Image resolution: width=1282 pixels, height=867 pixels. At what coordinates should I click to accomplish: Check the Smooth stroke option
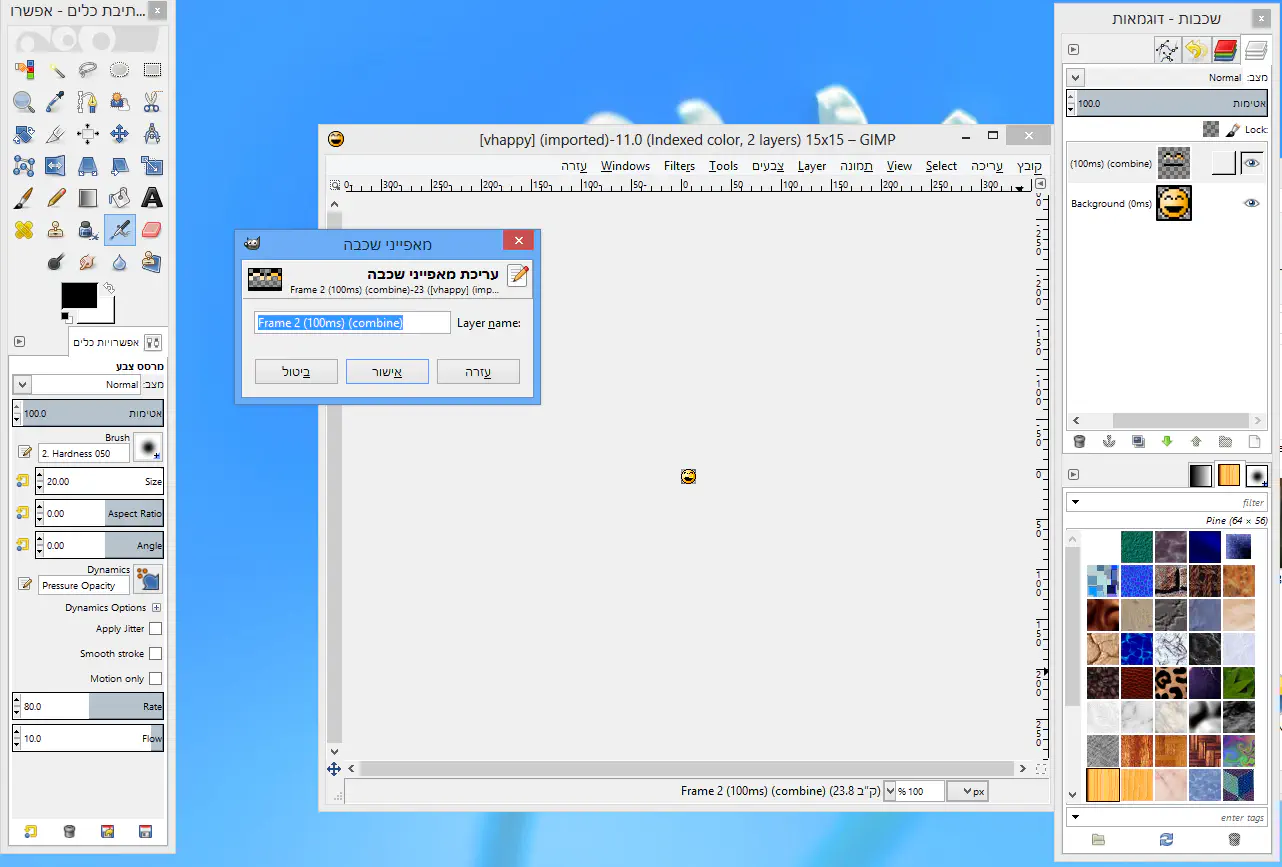click(155, 654)
